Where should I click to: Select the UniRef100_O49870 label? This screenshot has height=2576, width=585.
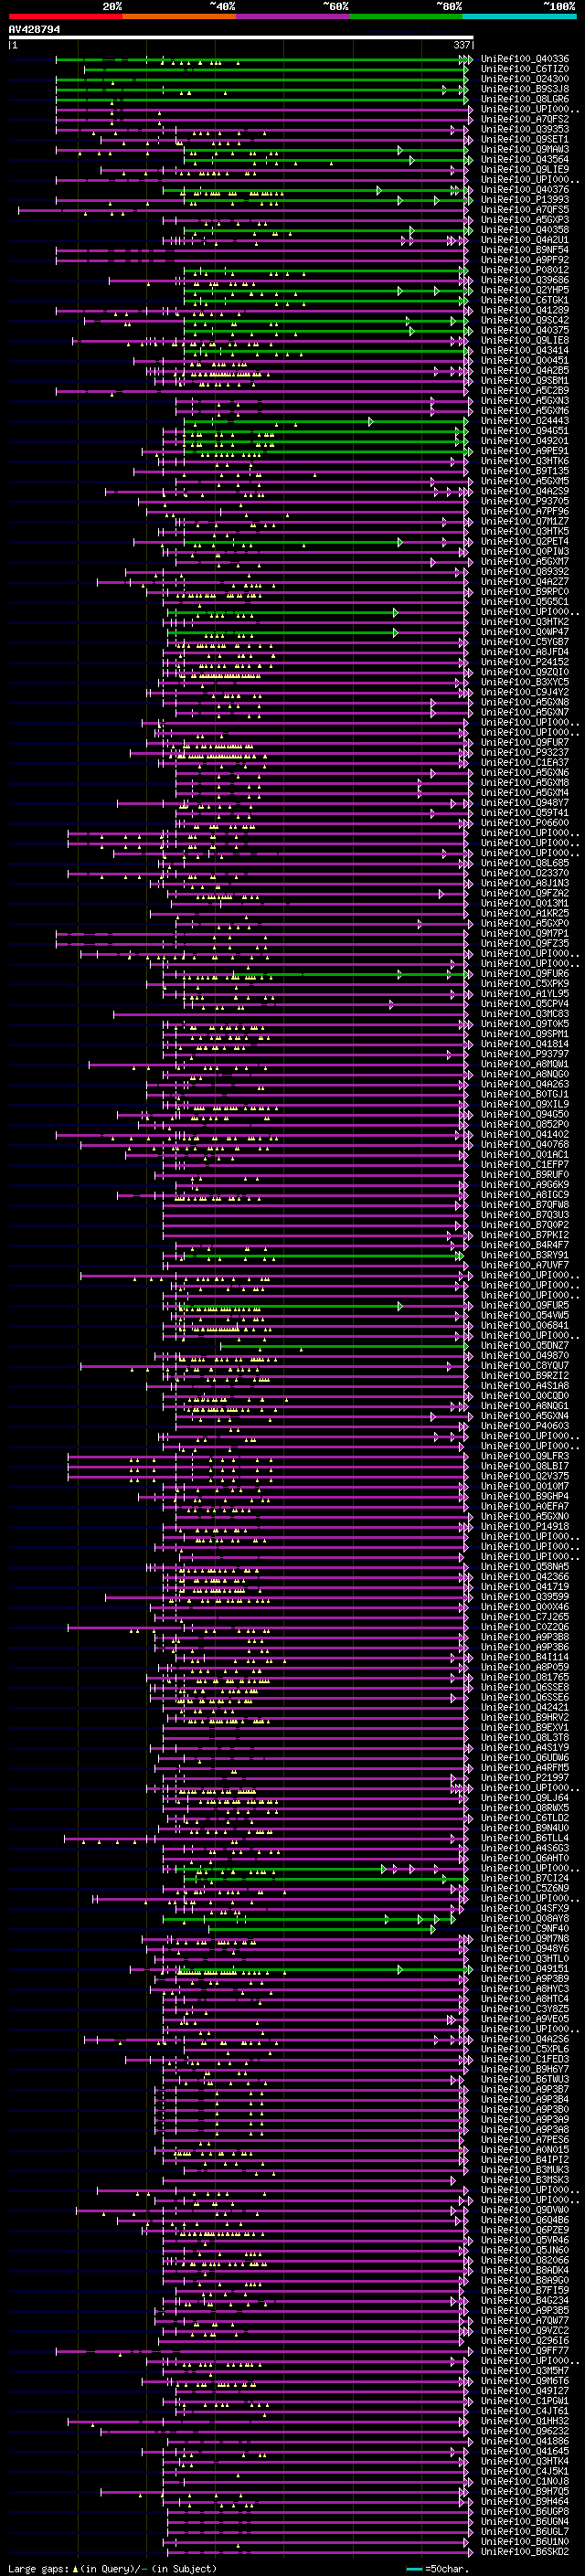pos(525,1356)
